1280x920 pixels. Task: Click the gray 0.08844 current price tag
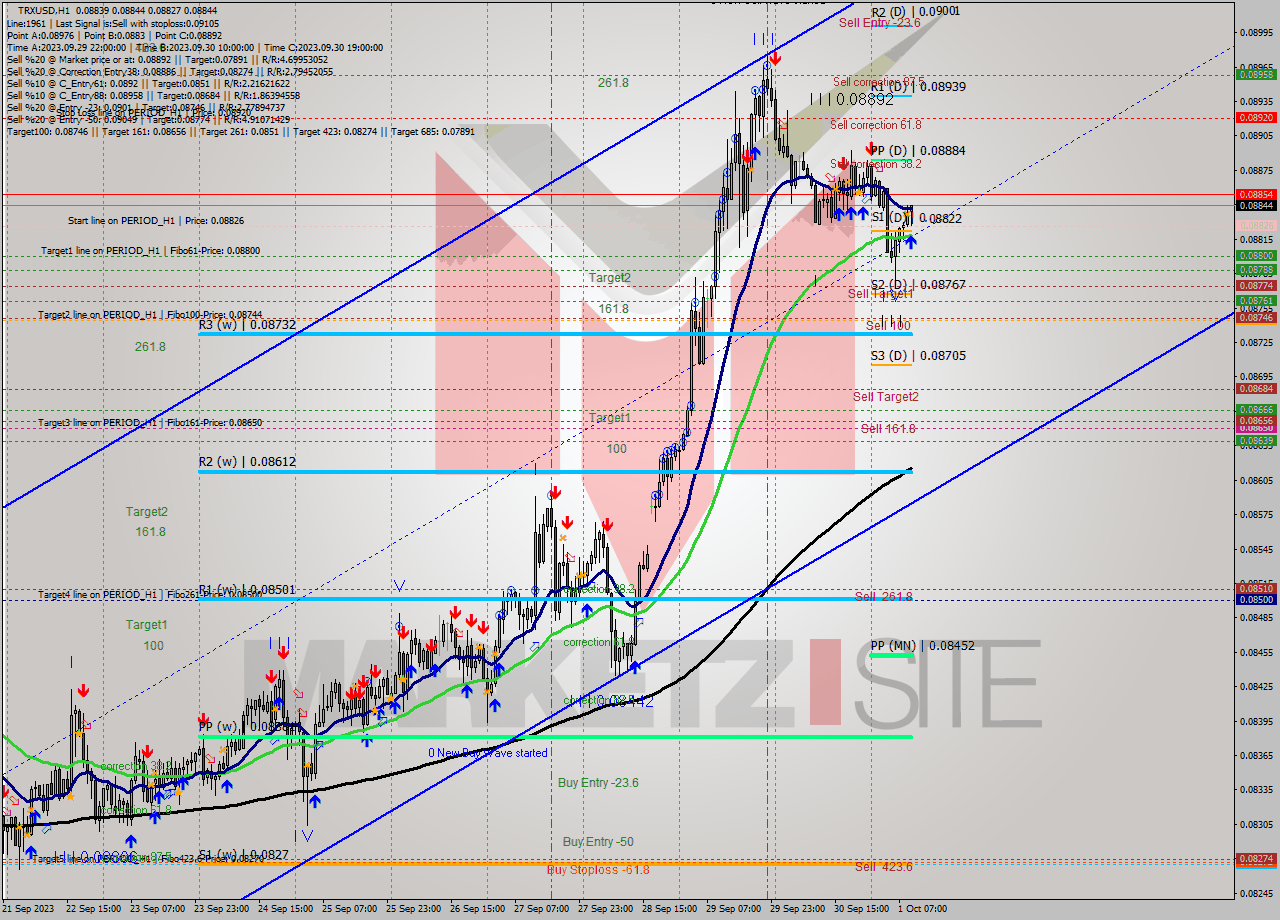coord(1256,205)
